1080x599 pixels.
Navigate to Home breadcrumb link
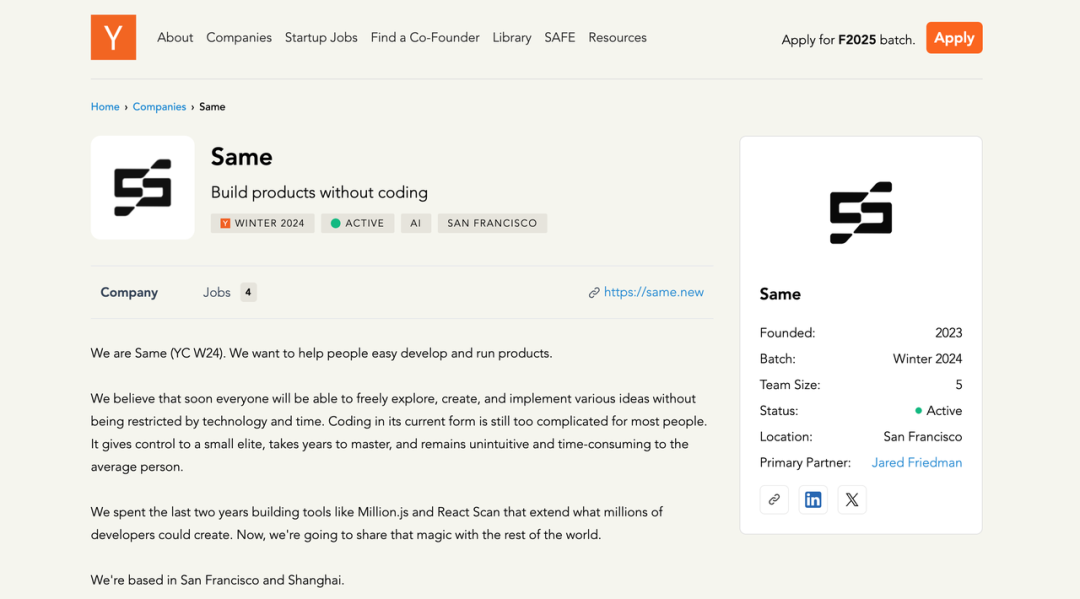(105, 107)
